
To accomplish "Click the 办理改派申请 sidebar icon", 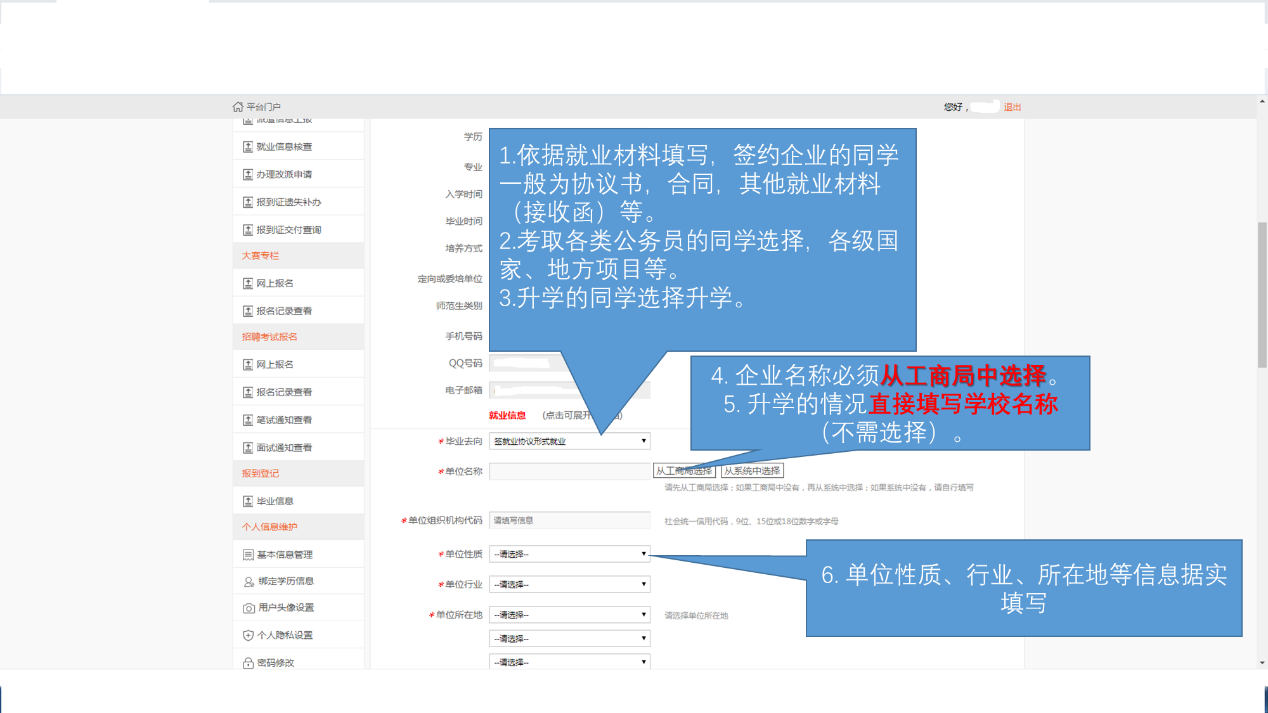I will (x=248, y=174).
